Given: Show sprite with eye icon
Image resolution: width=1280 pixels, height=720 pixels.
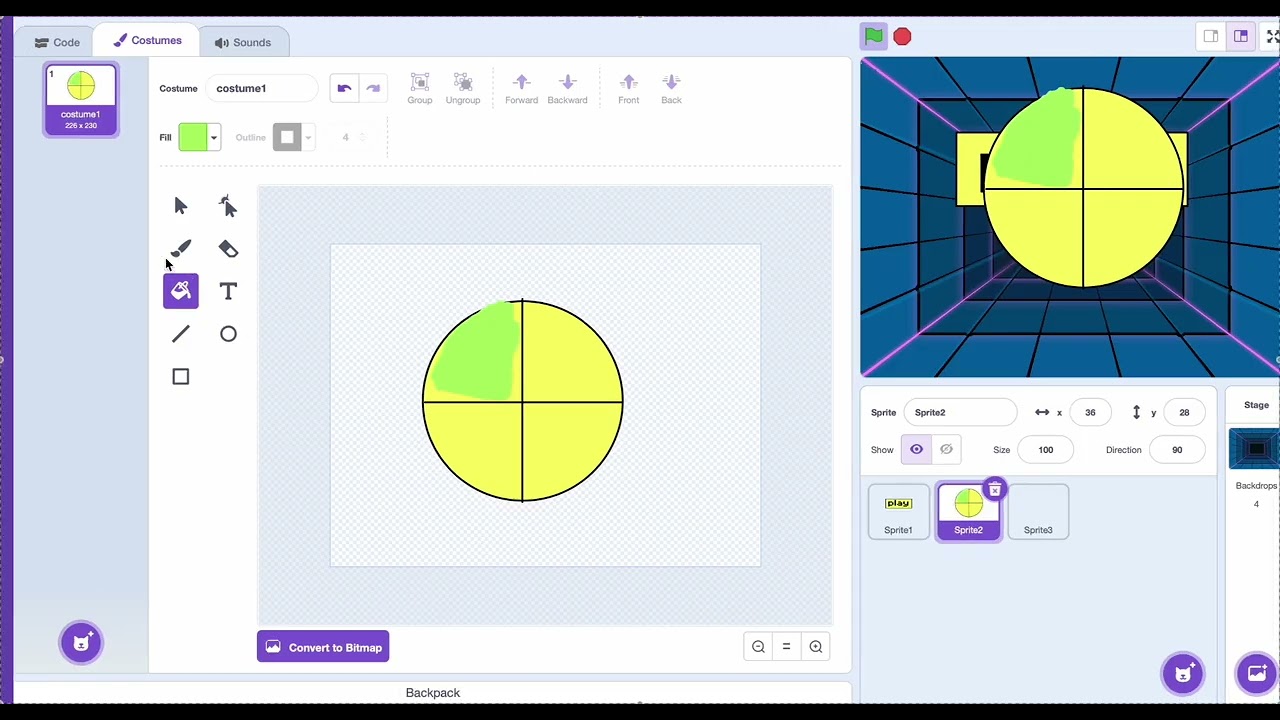Looking at the screenshot, I should [916, 449].
